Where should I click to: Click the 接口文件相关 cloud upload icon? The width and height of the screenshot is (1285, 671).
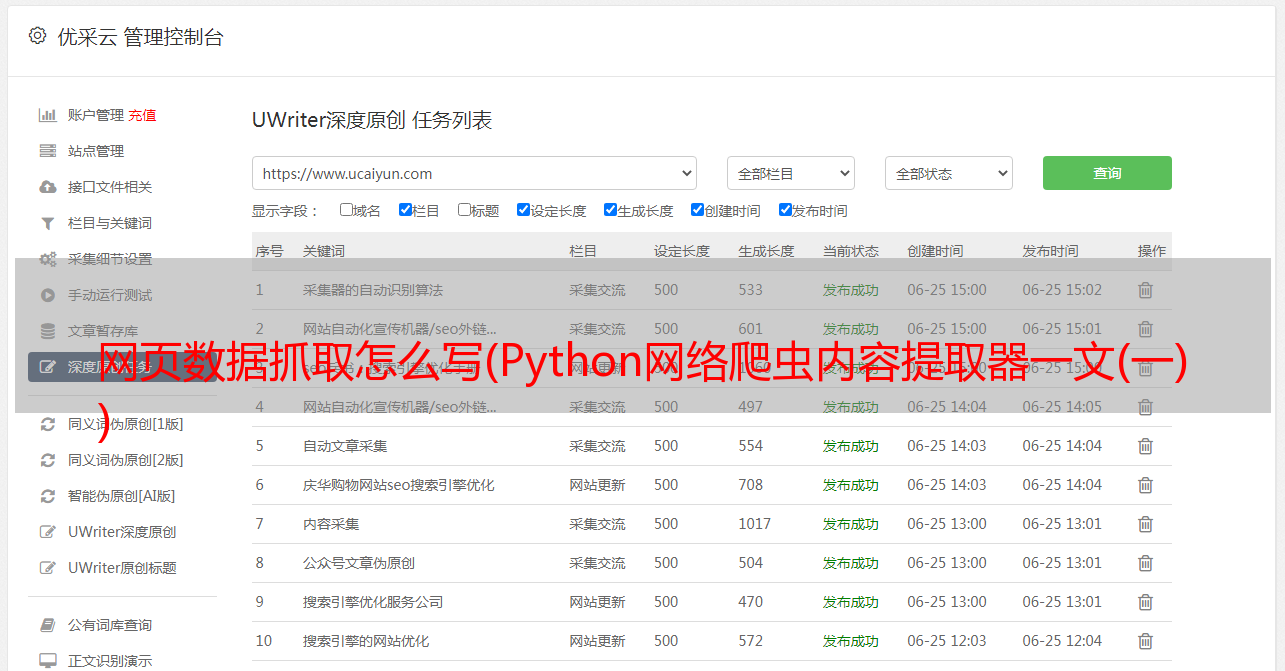(x=47, y=187)
